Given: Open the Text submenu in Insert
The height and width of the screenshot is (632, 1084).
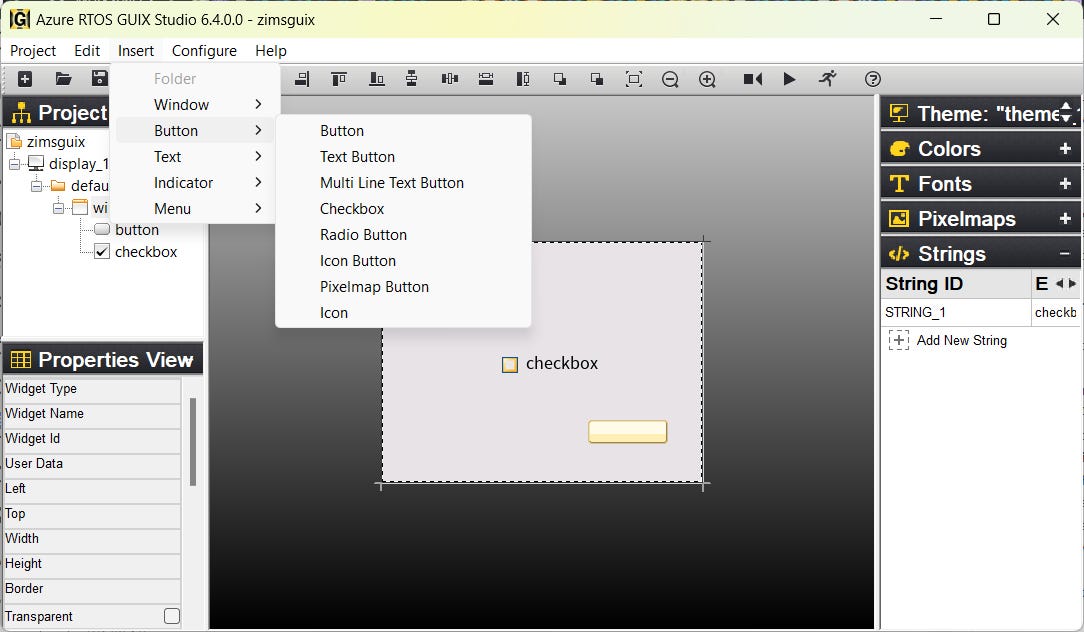Looking at the screenshot, I should pyautogui.click(x=196, y=157).
